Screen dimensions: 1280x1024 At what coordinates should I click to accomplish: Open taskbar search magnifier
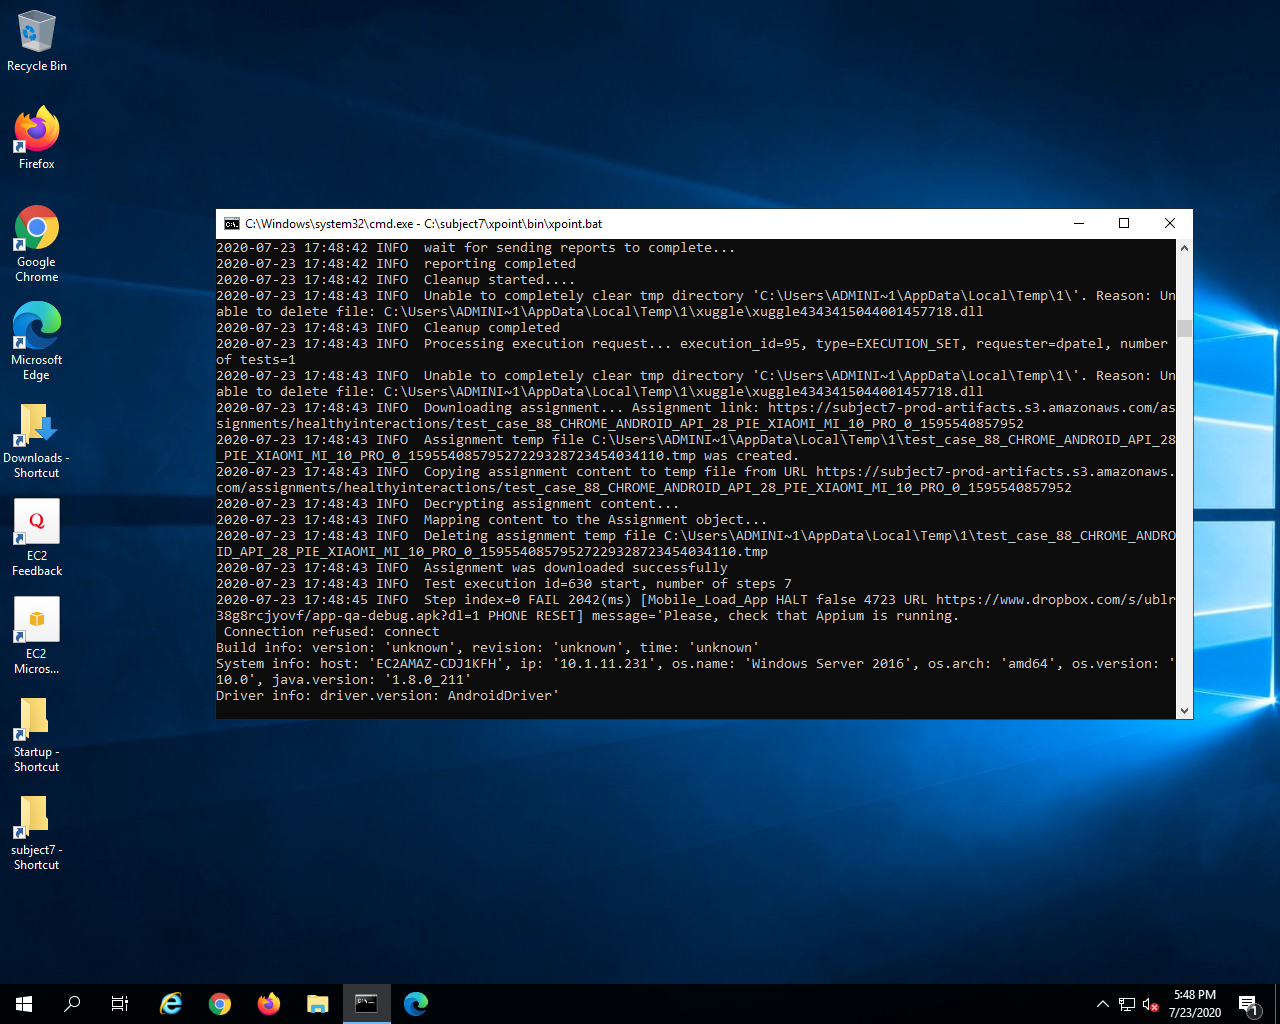[72, 1003]
